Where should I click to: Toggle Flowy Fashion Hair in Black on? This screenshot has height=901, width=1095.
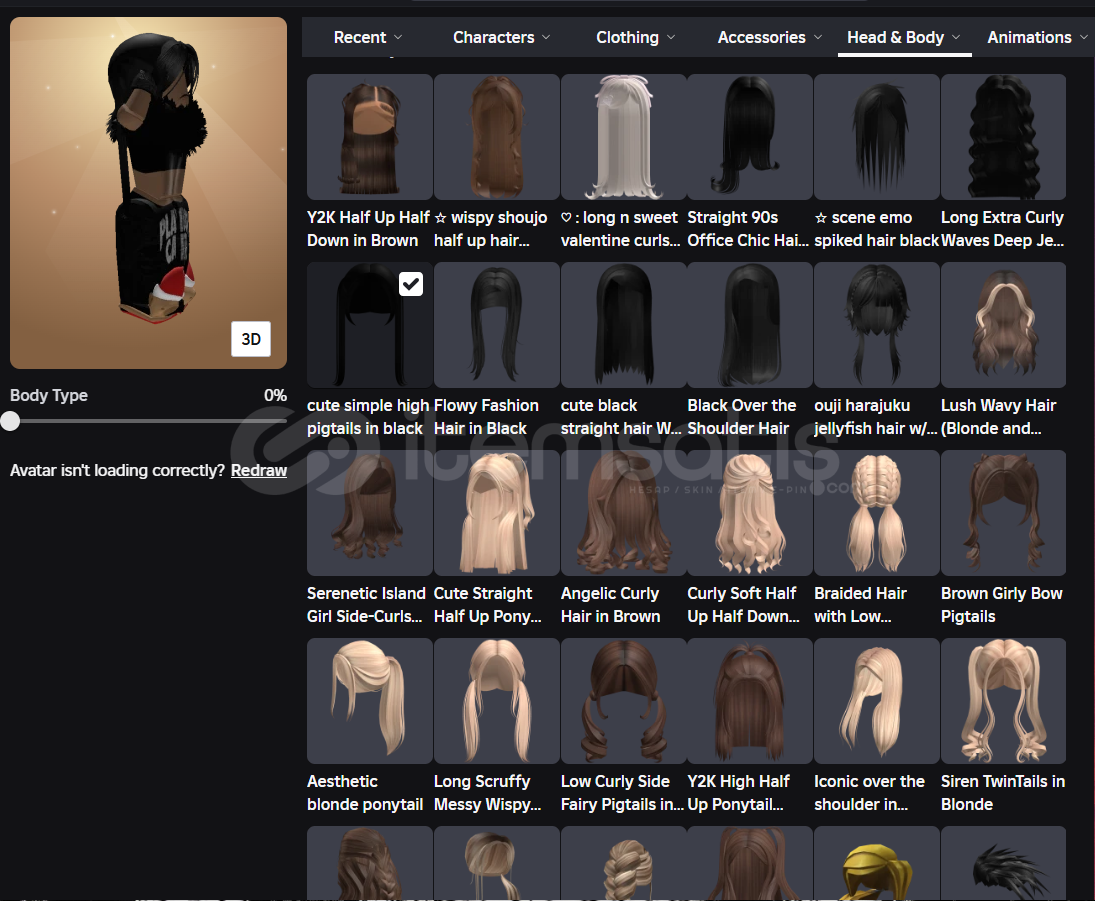496,325
